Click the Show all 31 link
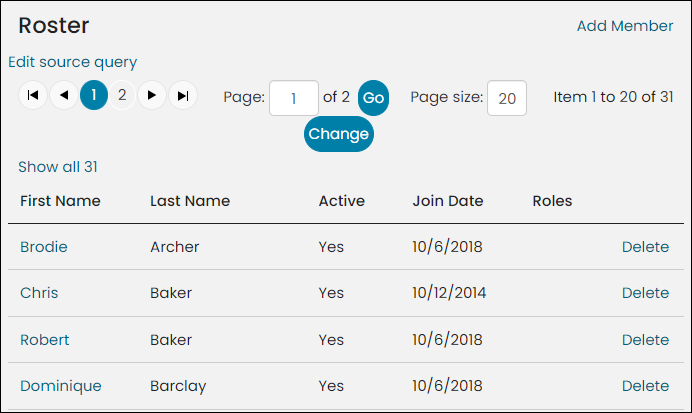Image resolution: width=692 pixels, height=413 pixels. 58,167
